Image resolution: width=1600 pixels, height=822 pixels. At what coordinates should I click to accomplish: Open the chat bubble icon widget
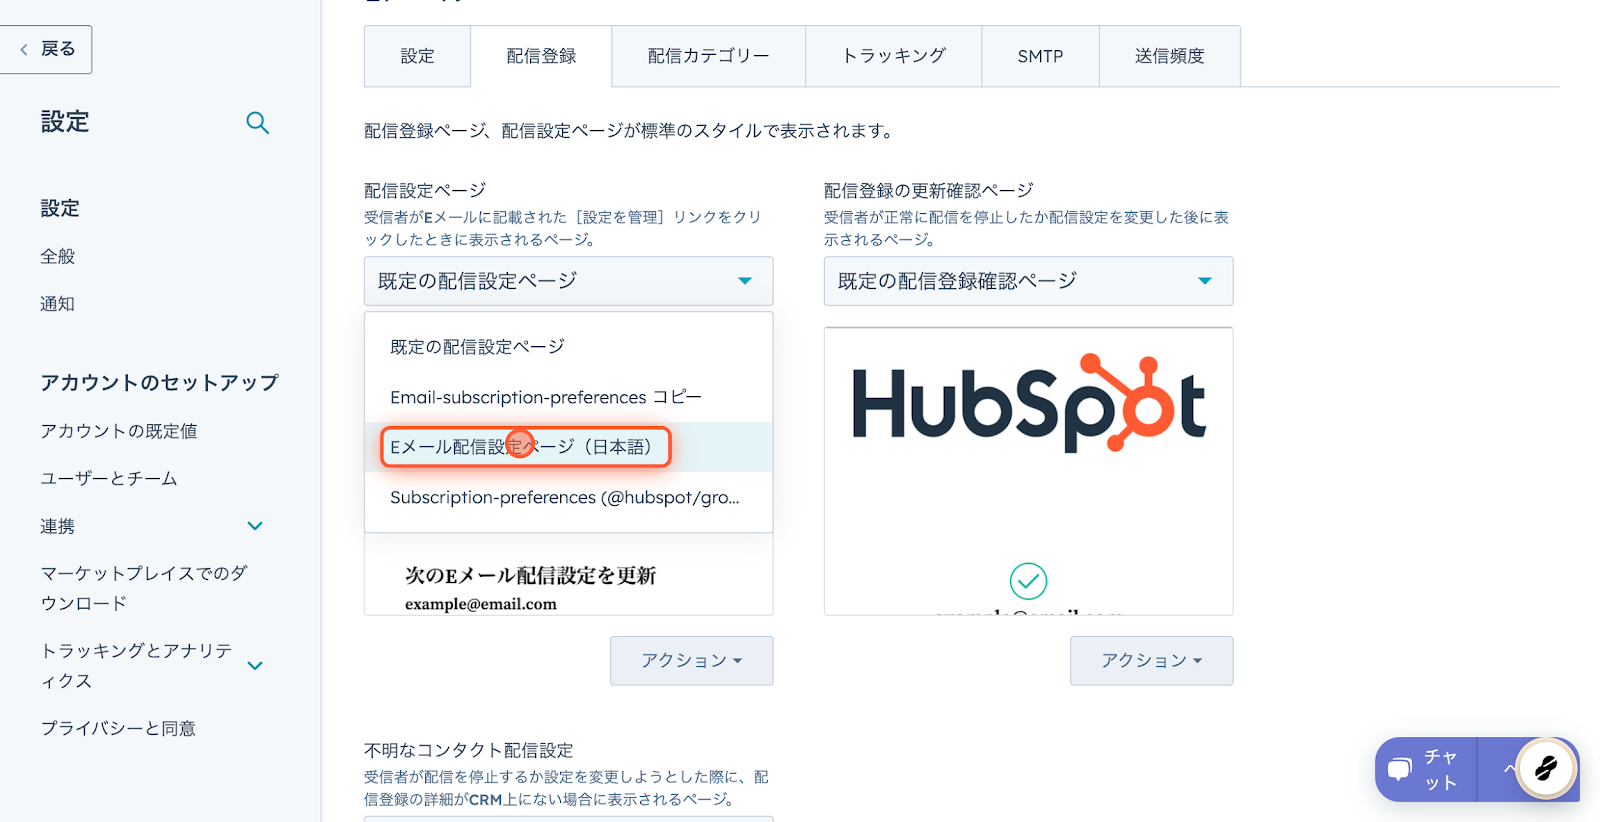click(1400, 769)
